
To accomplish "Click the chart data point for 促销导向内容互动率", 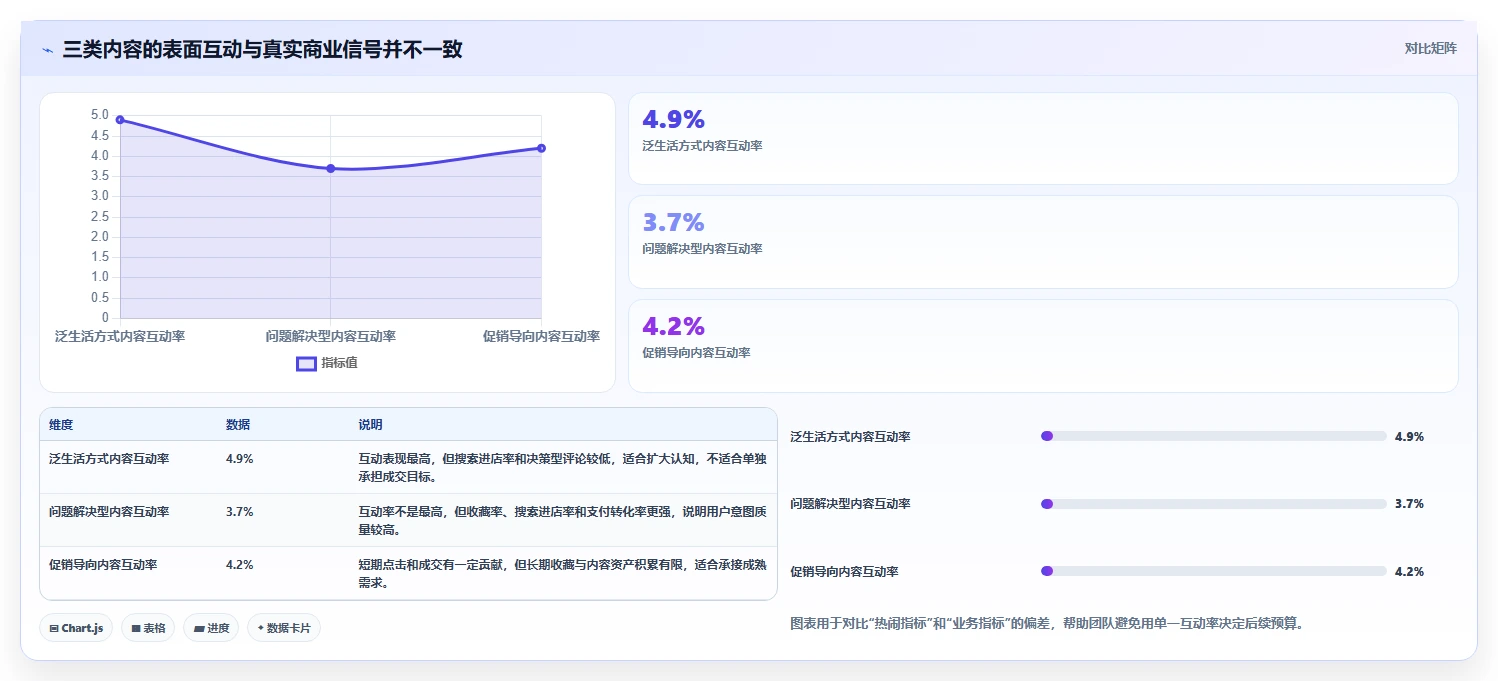I will pos(541,148).
